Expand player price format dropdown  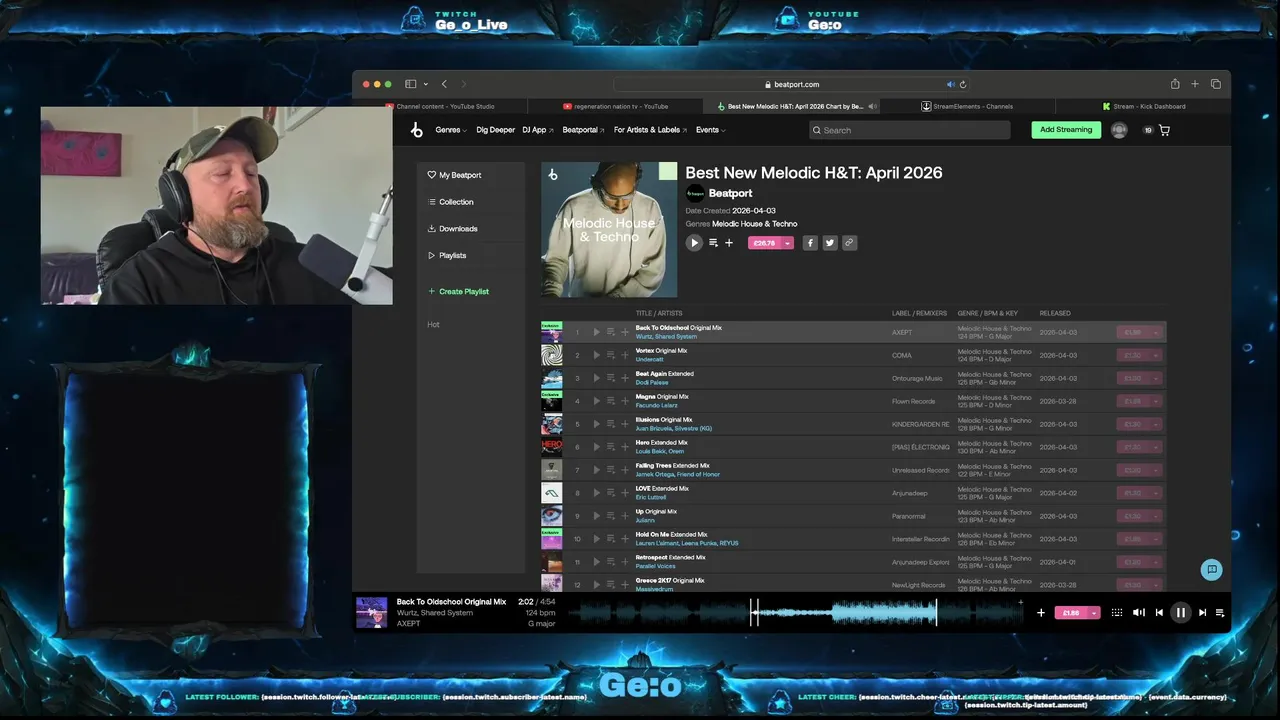pyautogui.click(x=1094, y=613)
